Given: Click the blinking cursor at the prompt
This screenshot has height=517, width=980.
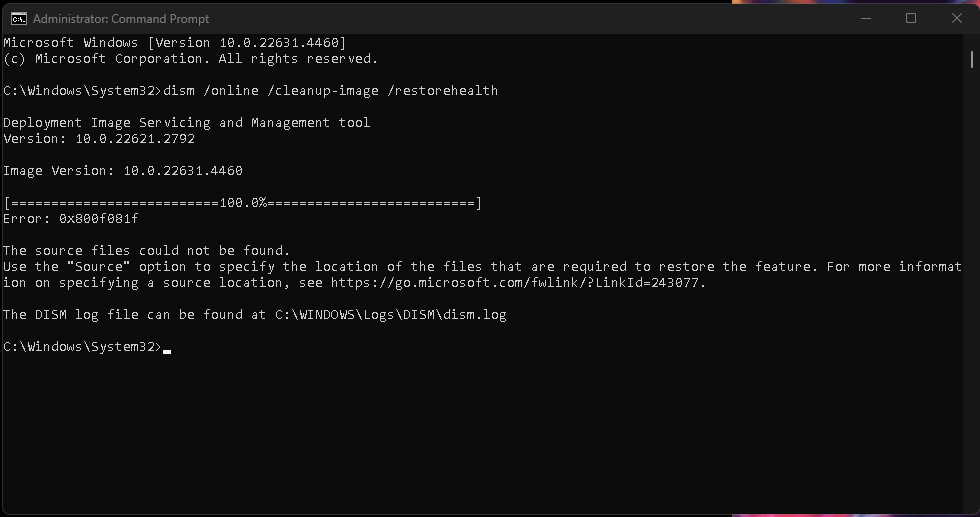Looking at the screenshot, I should 167,351.
